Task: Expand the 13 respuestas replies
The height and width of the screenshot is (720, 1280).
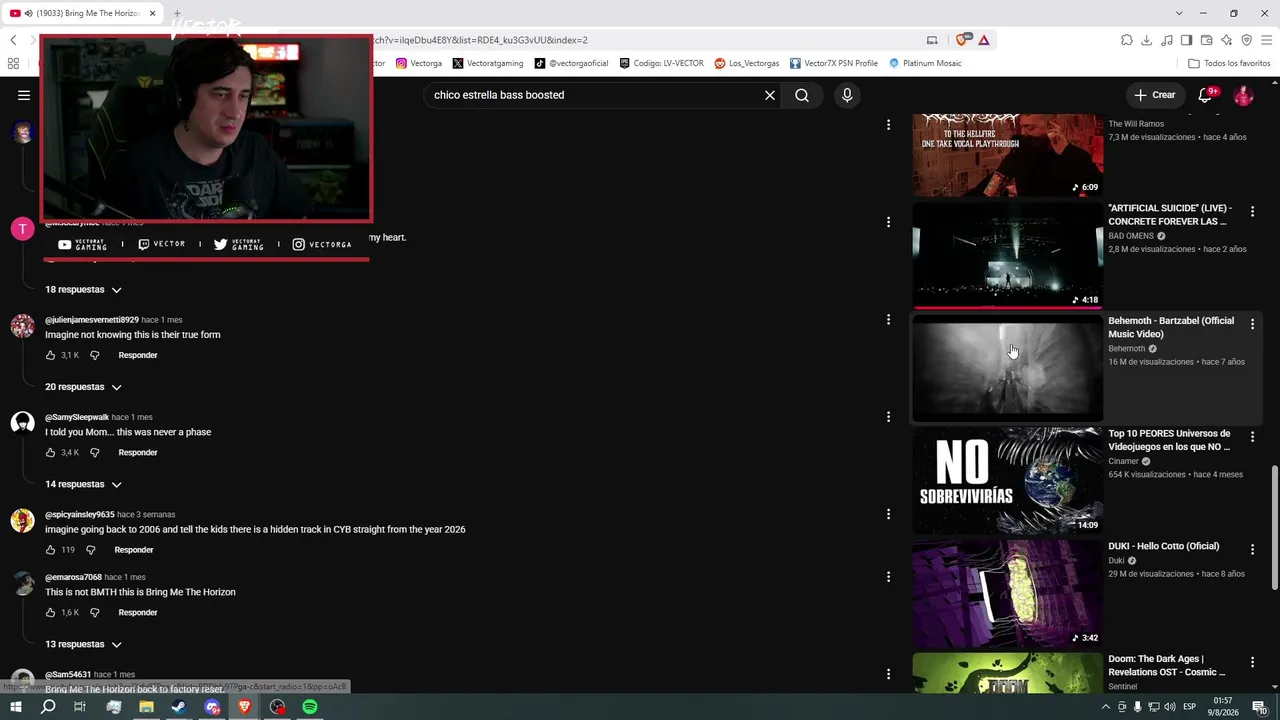Action: [x=83, y=644]
